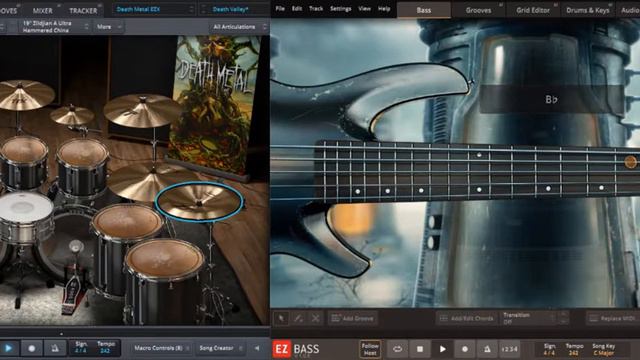Select the scissors cut tool in EZbass
Viewport: 640px width, 360px height.
tap(316, 318)
